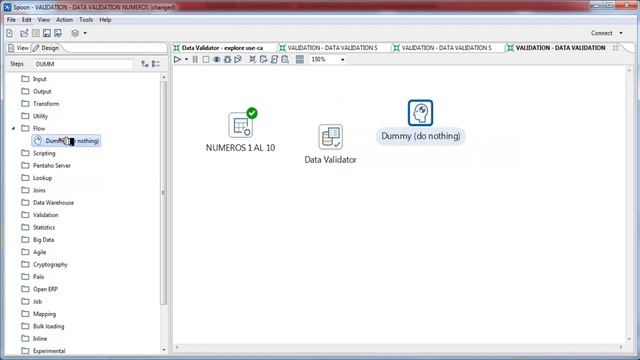Select the Dummy (do nothing) step on the canvas

pos(420,113)
